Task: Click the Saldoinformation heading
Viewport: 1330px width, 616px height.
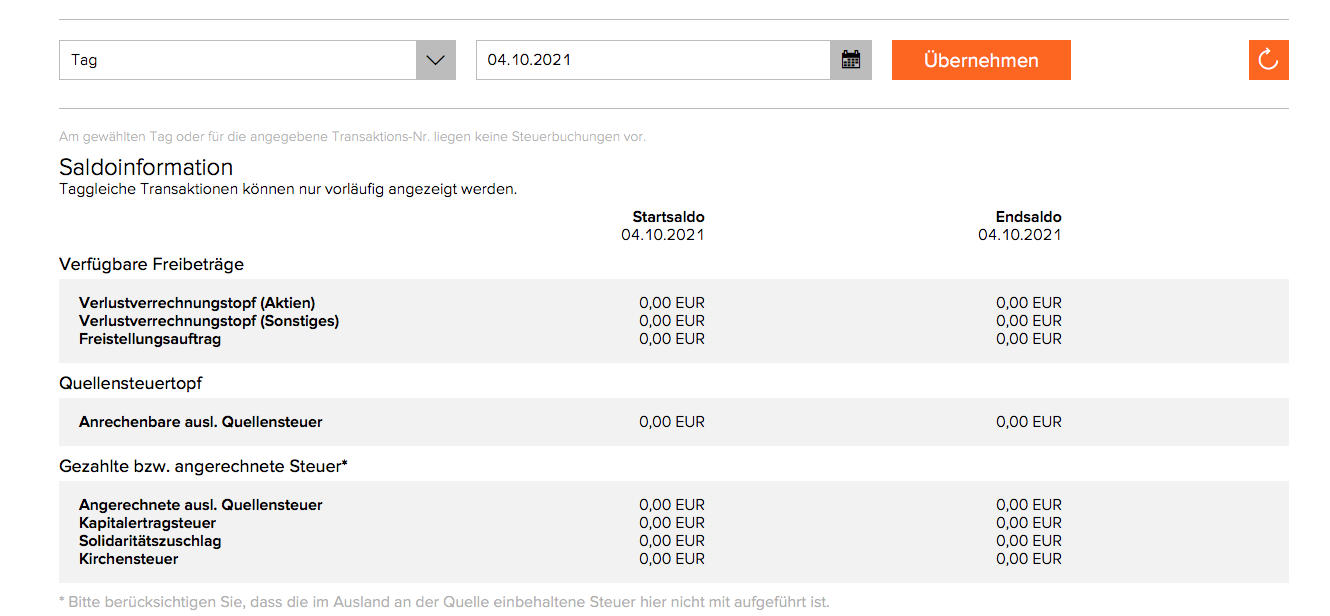Action: pyautogui.click(x=146, y=167)
